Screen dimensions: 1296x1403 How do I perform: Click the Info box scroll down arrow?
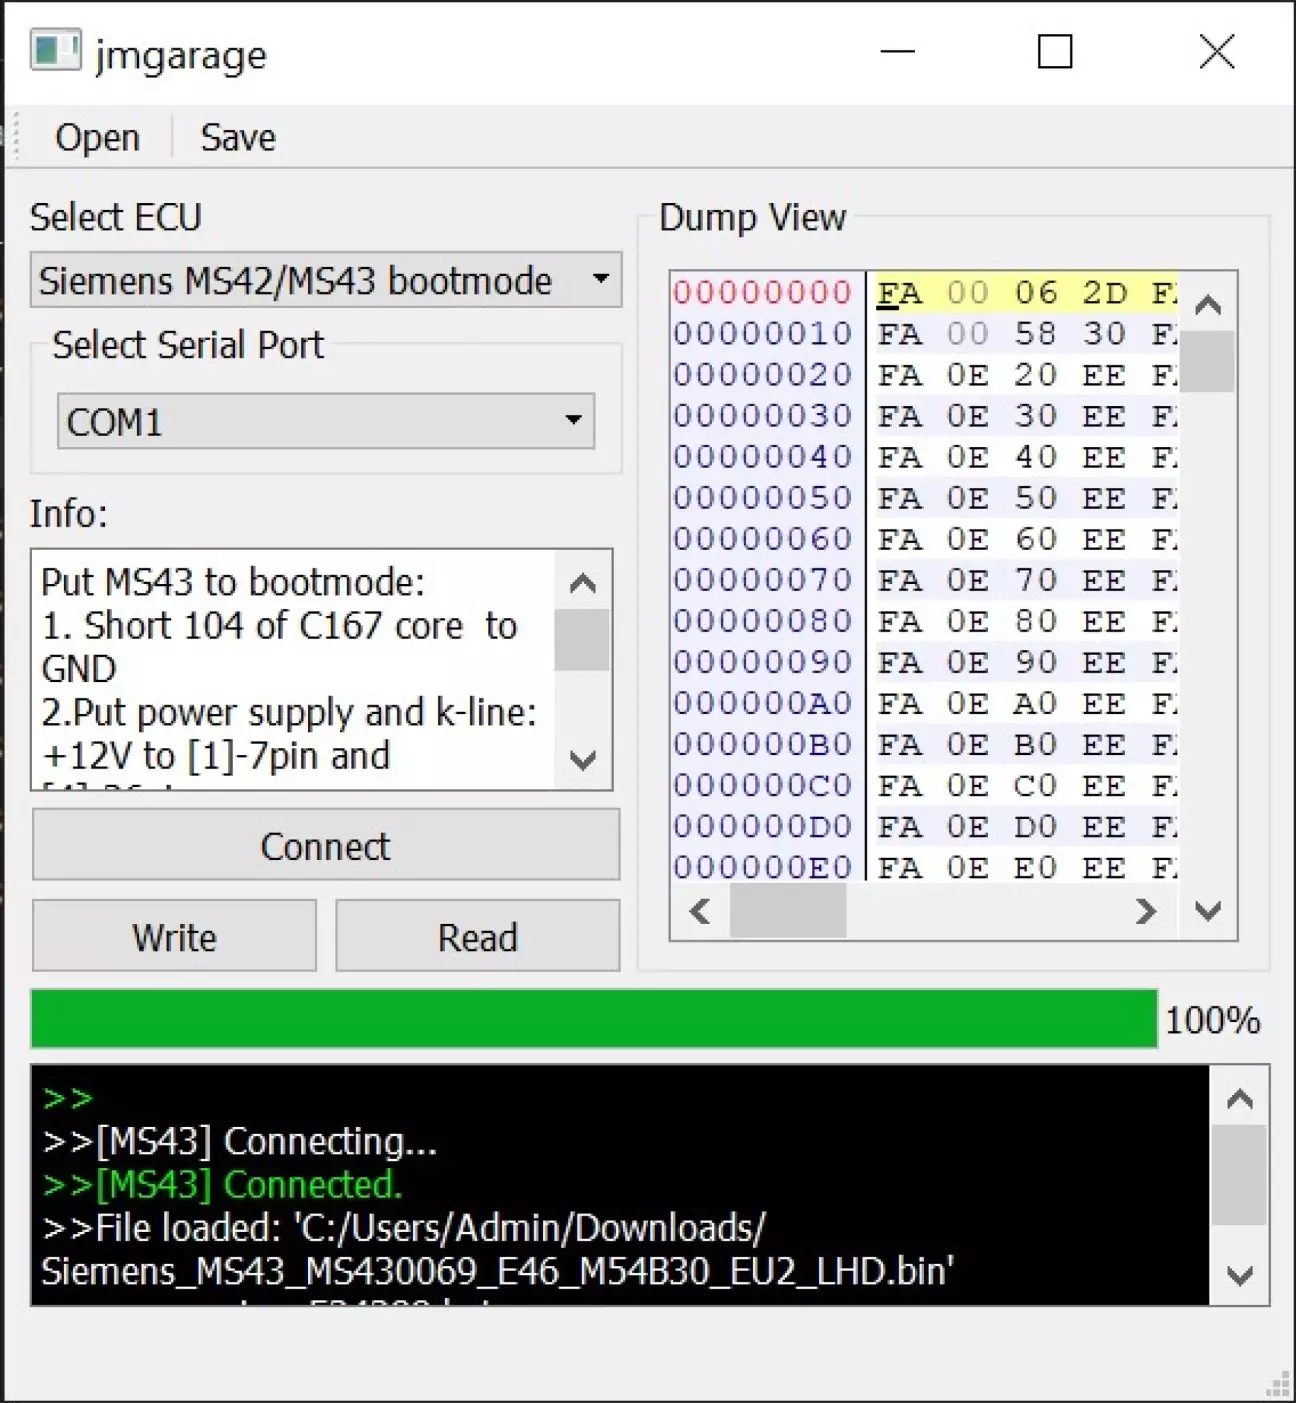tap(583, 759)
